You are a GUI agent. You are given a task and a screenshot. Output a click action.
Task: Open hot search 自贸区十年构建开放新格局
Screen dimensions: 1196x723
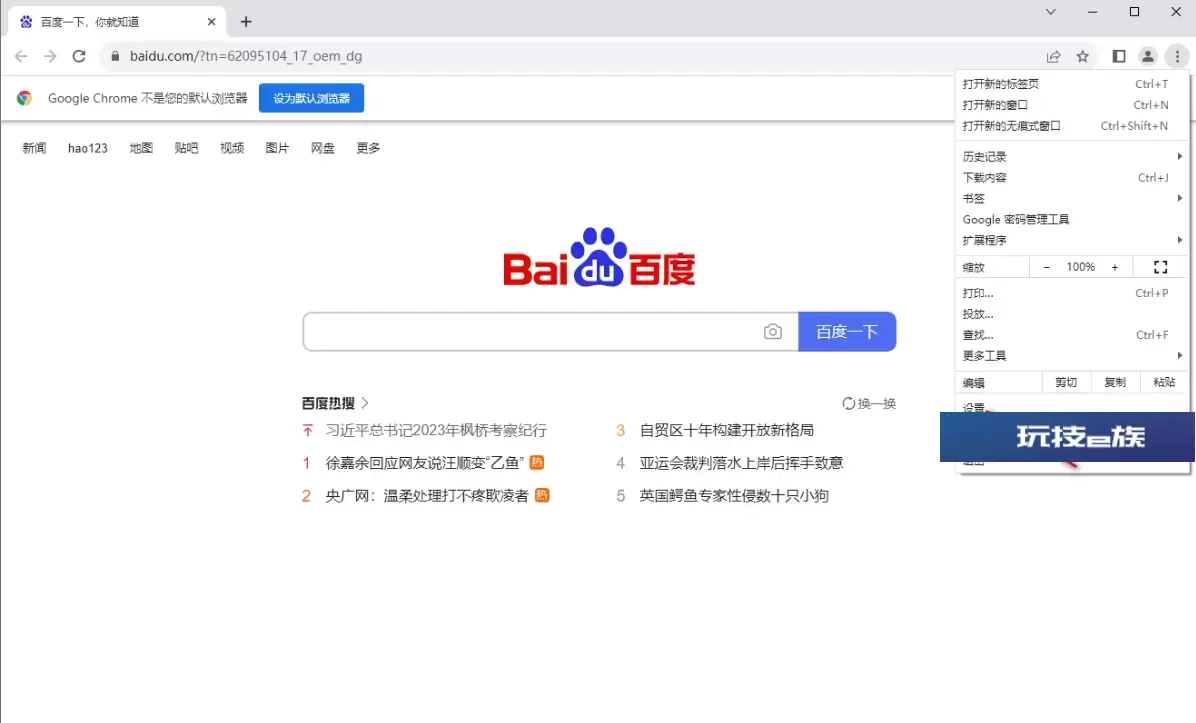pos(727,430)
